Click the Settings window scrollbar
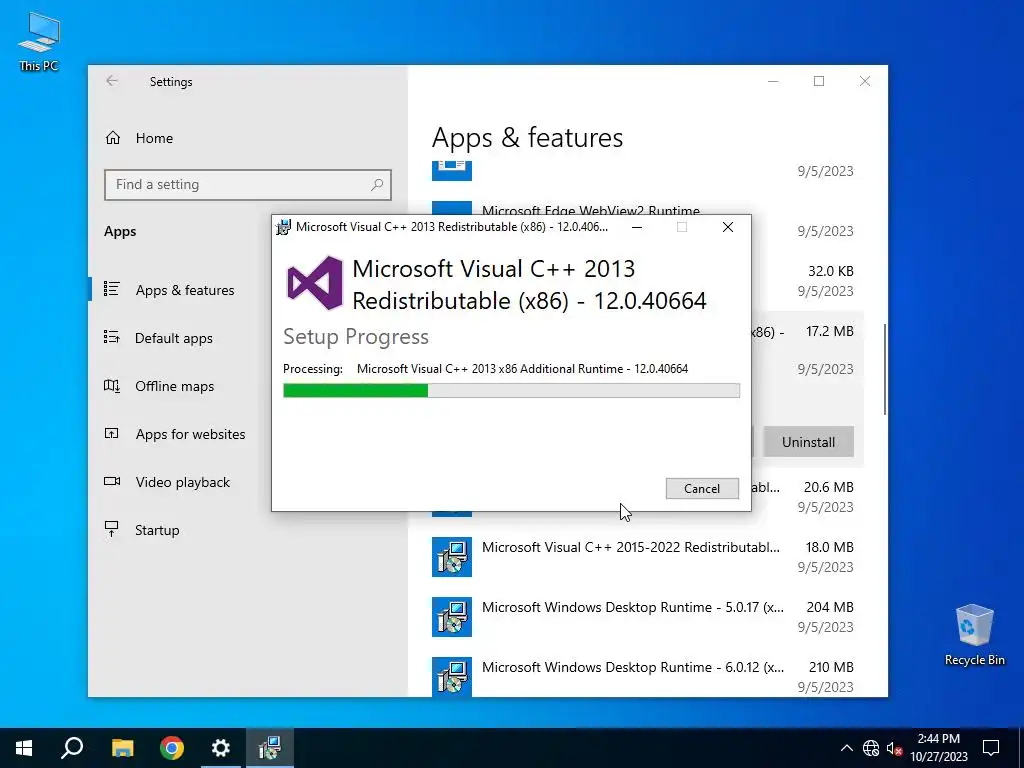Image resolution: width=1024 pixels, height=768 pixels. [884, 369]
